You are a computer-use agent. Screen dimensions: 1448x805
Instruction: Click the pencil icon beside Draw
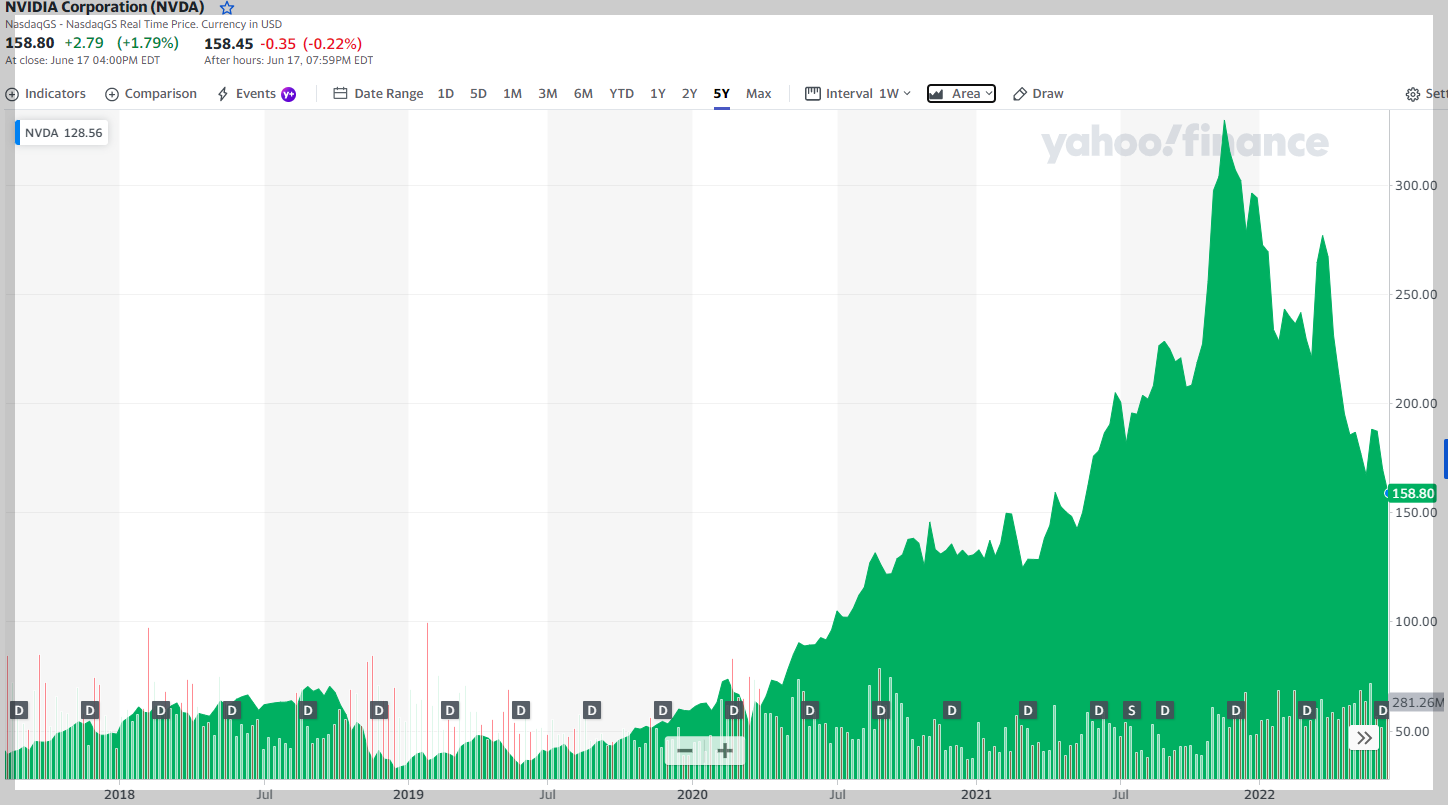pyautogui.click(x=1020, y=94)
